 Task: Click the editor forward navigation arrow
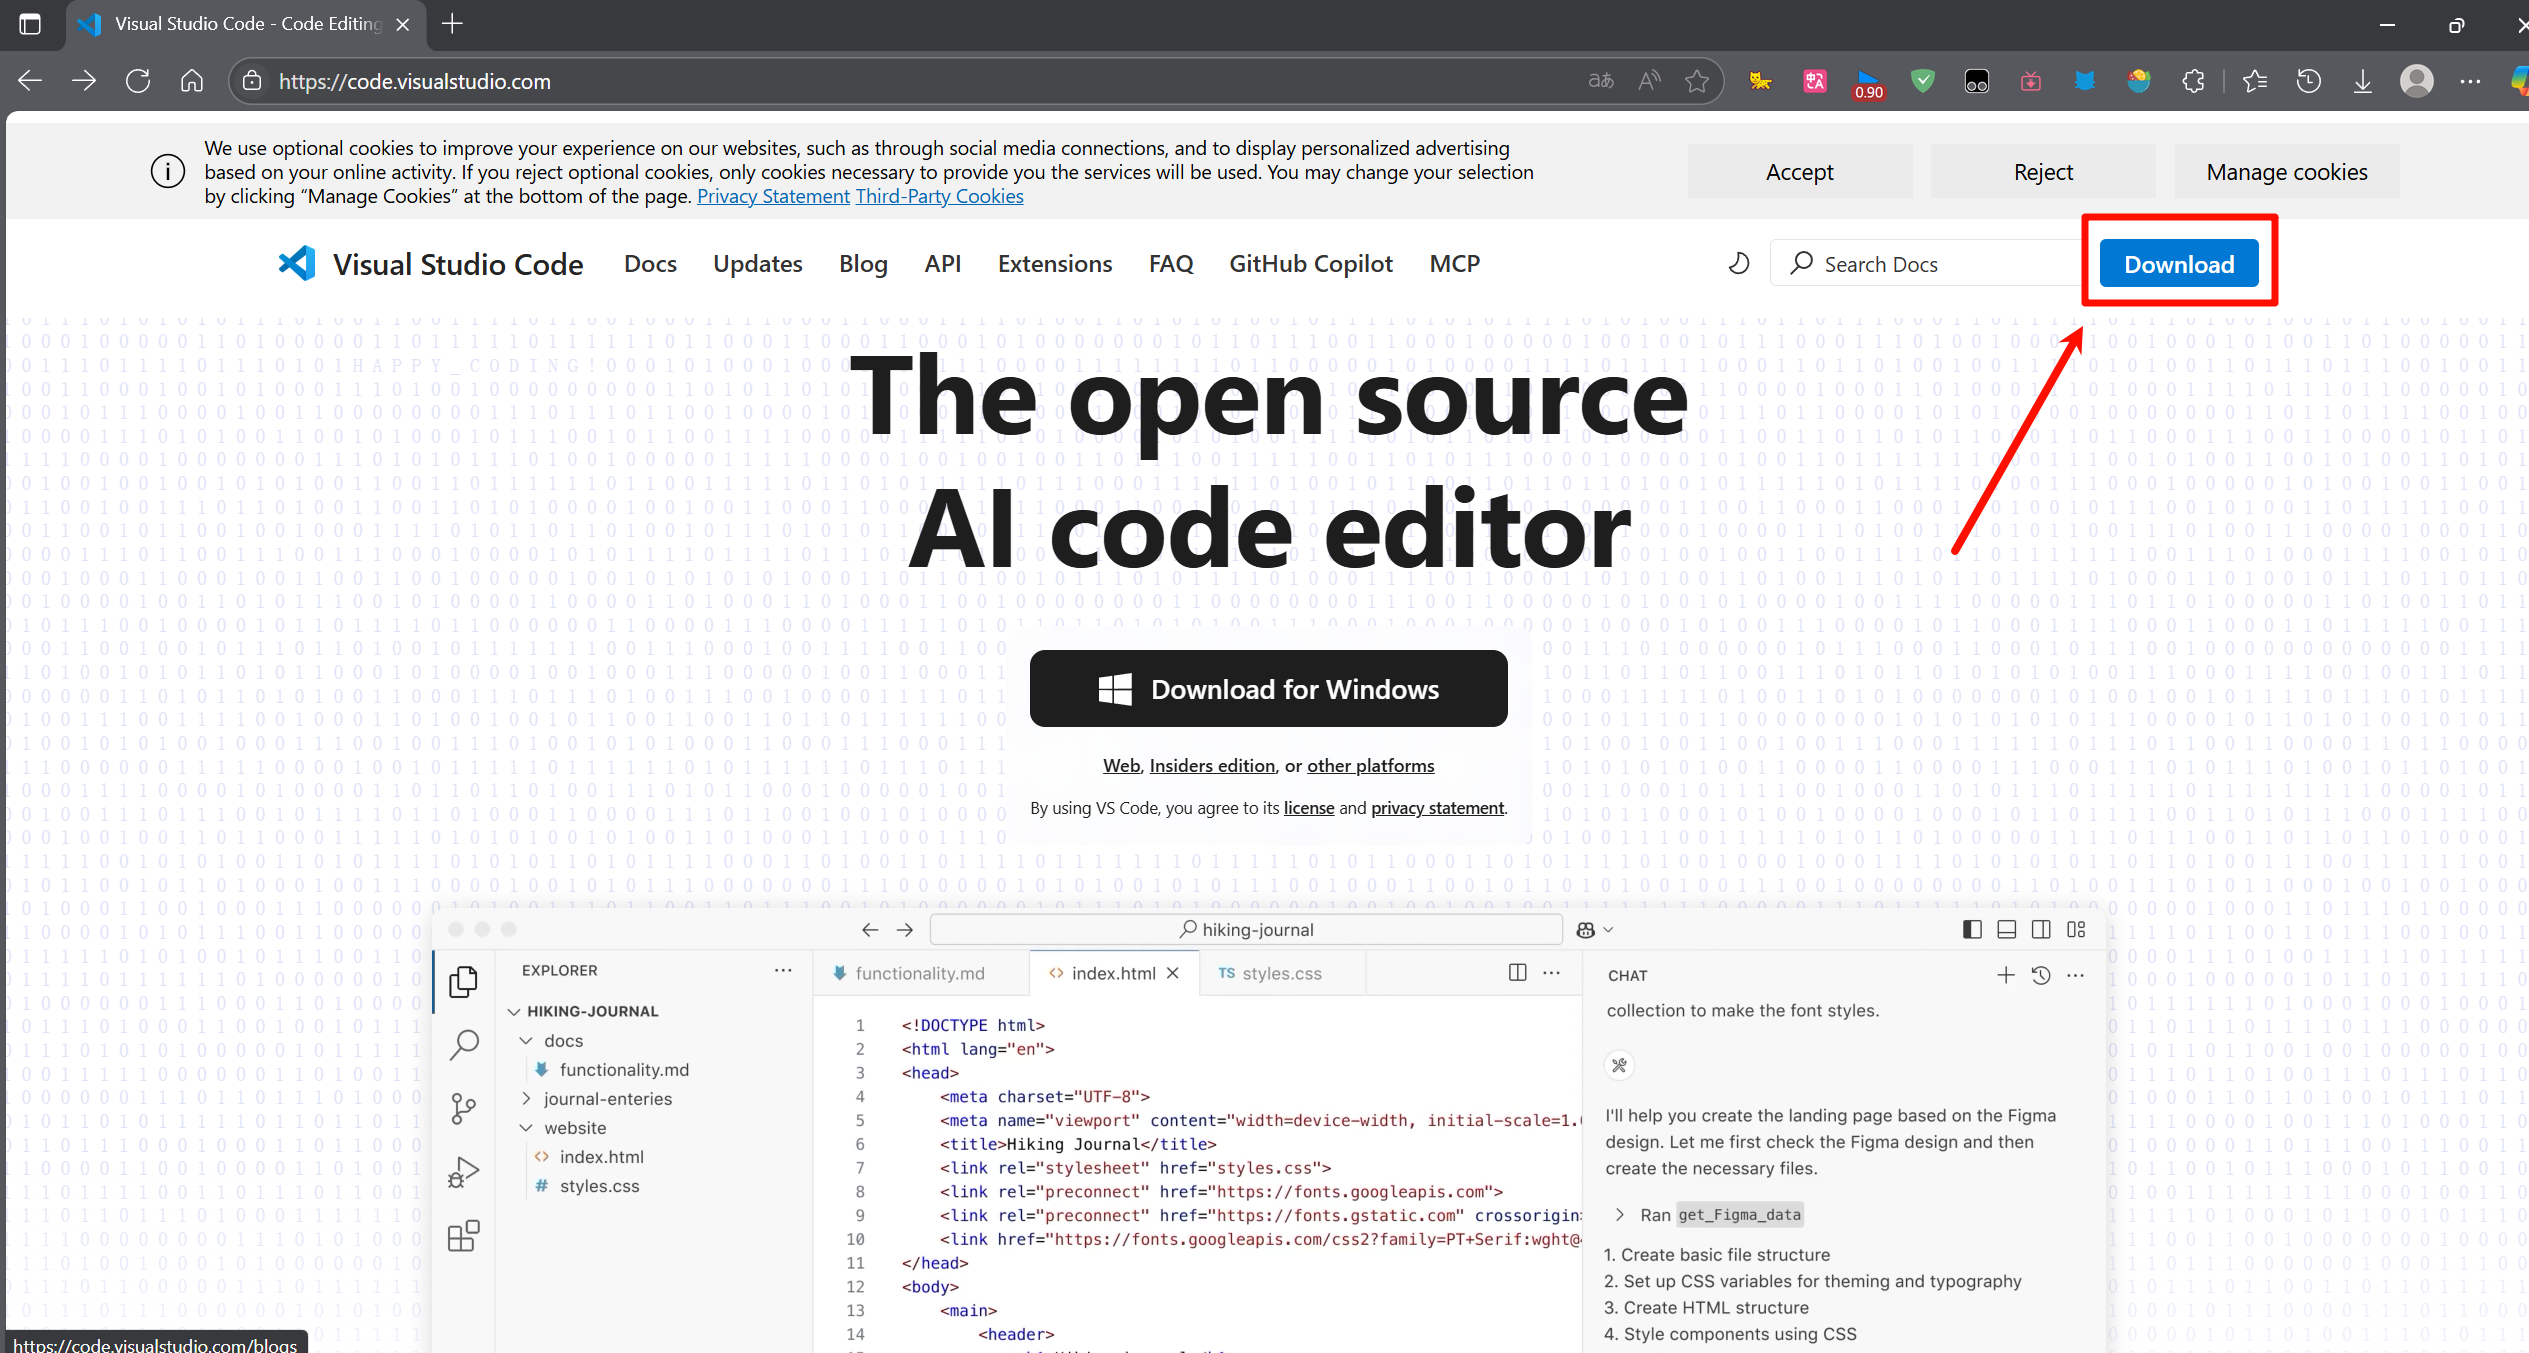(905, 930)
